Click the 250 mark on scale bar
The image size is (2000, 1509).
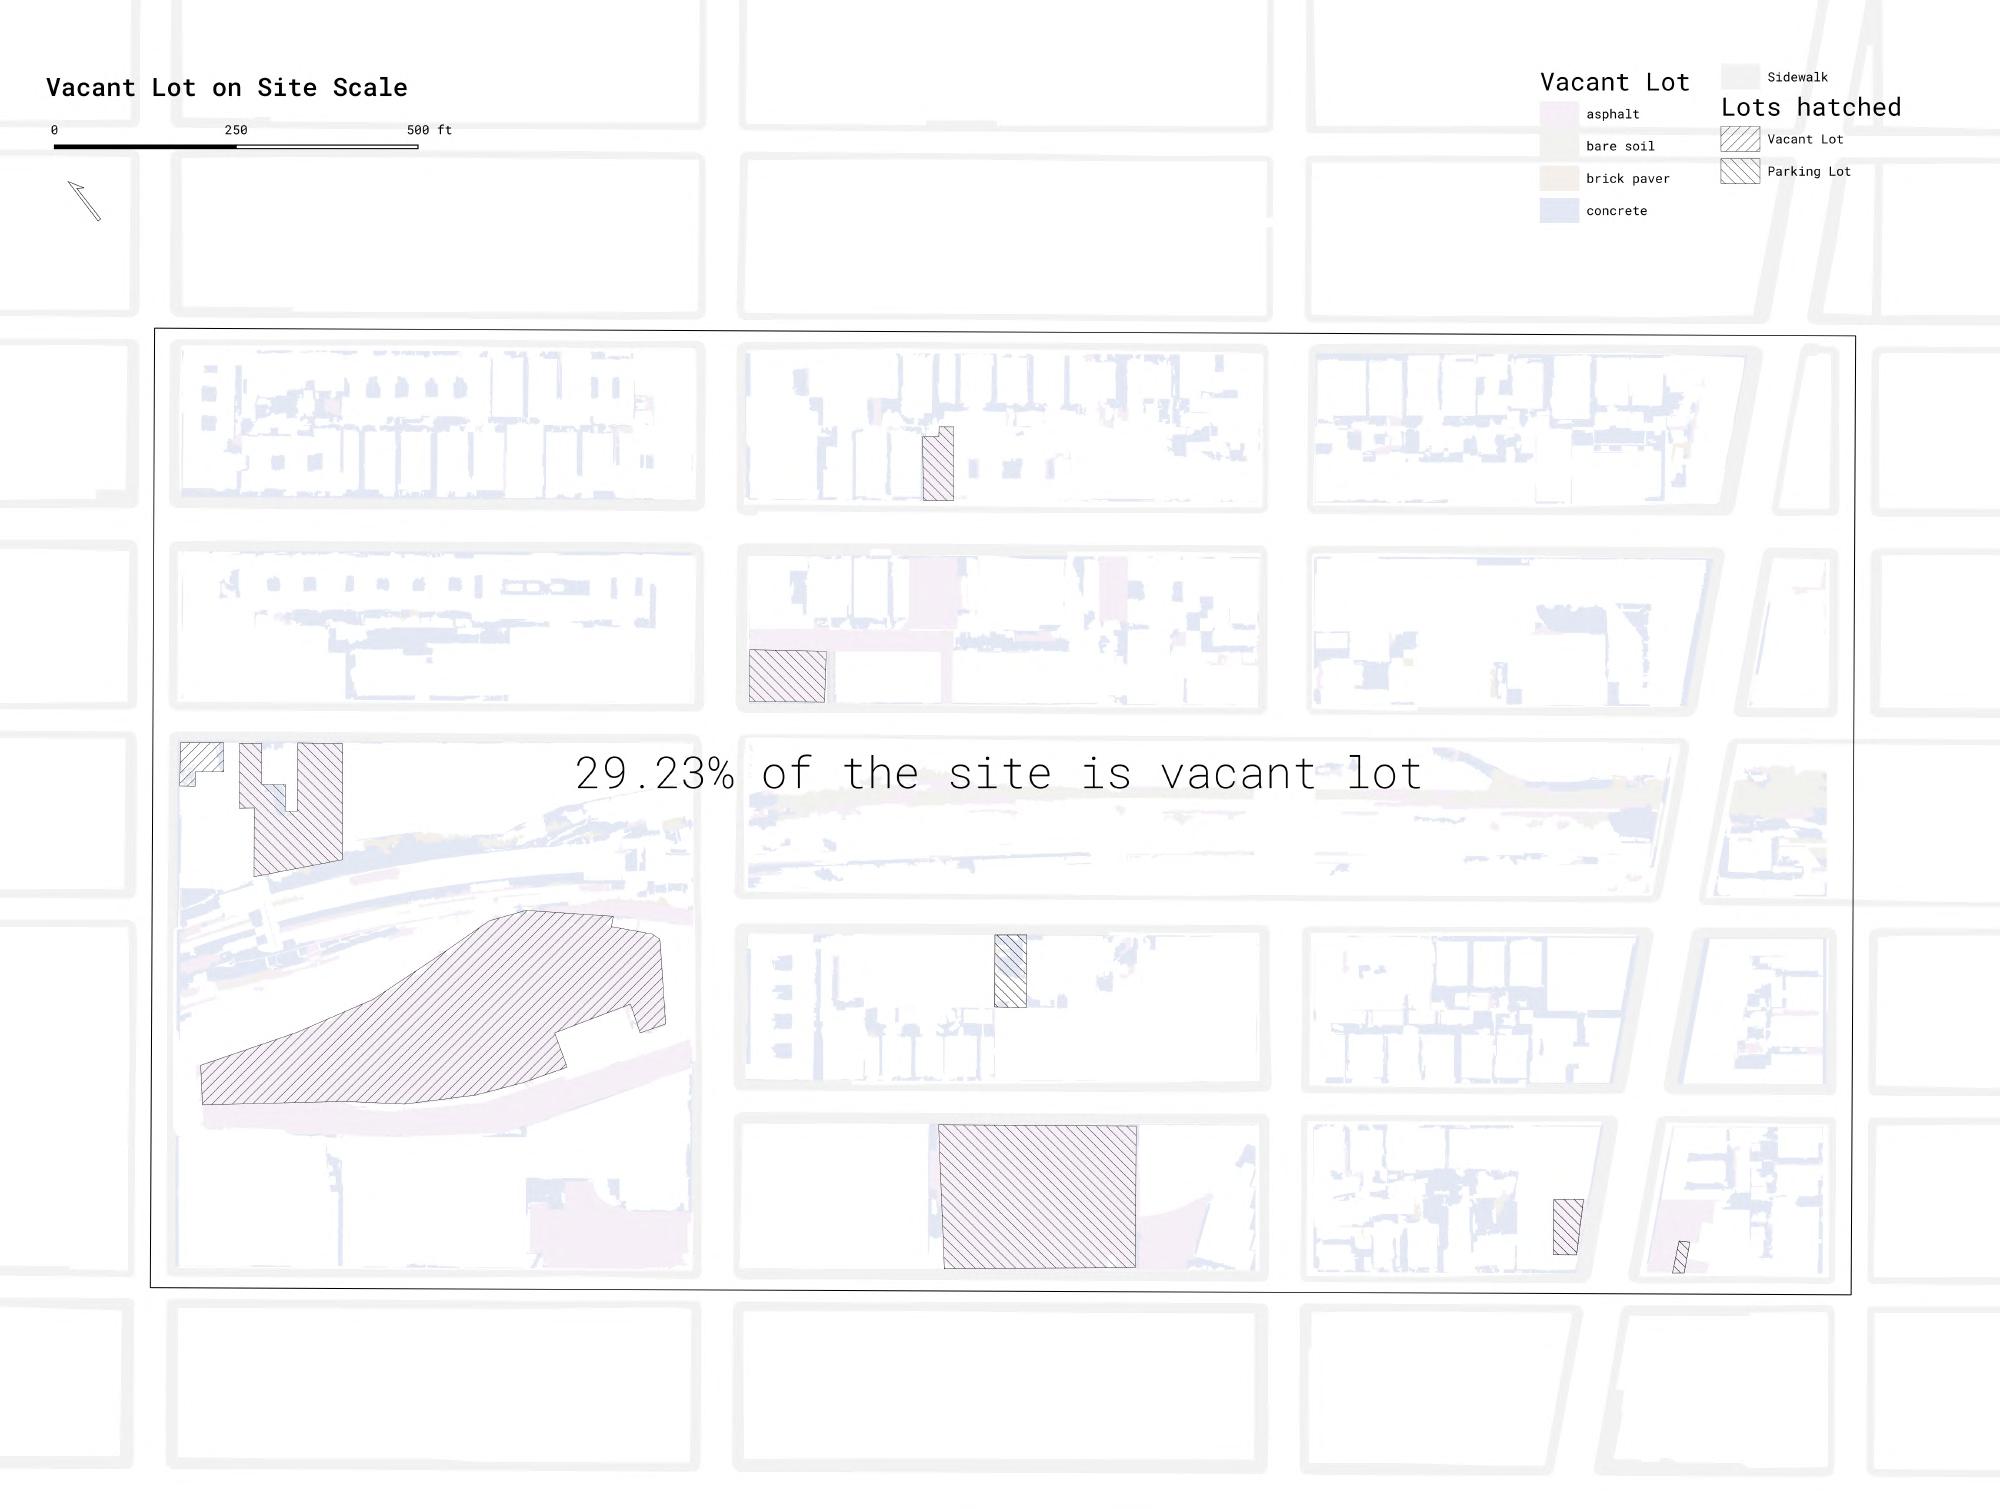236,130
